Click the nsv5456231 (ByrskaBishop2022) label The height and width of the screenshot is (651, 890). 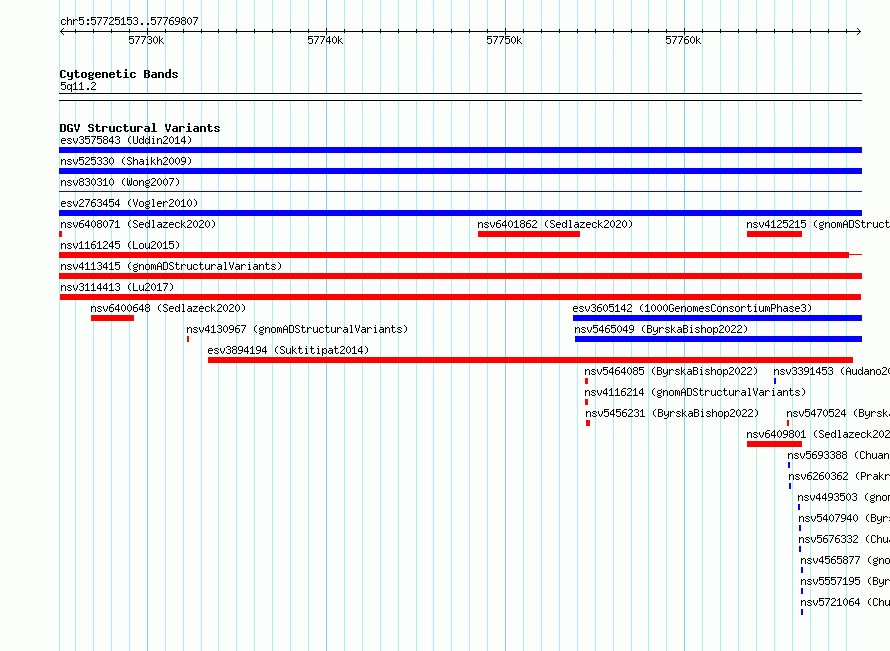pyautogui.click(x=672, y=413)
